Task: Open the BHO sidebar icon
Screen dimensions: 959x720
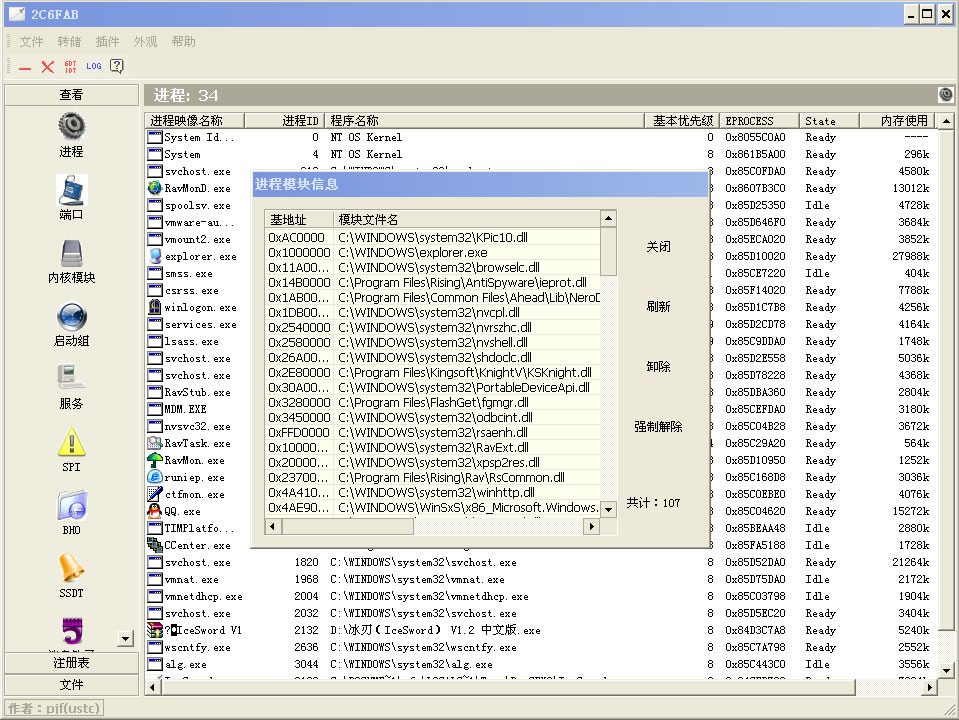Action: click(x=71, y=506)
